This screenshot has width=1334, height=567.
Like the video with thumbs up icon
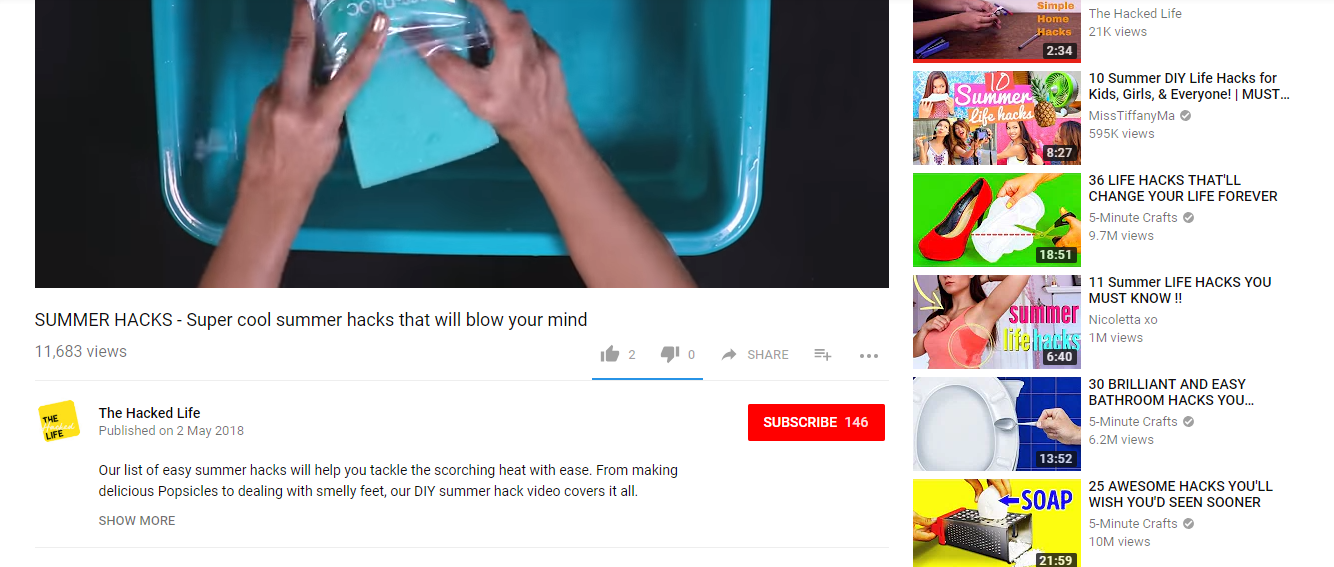click(x=610, y=354)
